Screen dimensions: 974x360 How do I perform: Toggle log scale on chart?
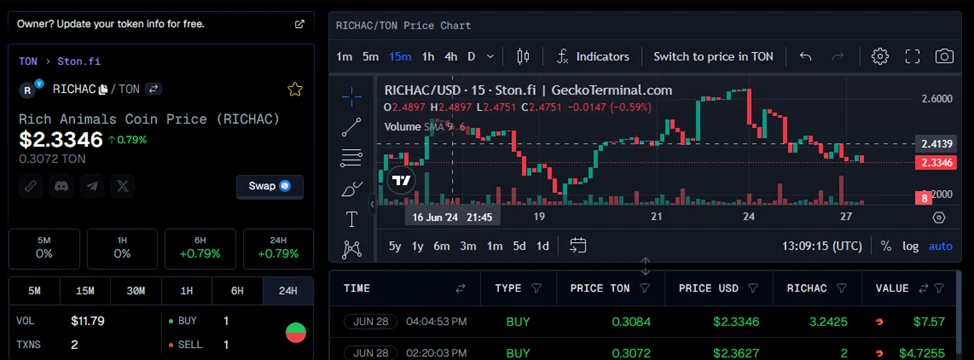click(x=910, y=246)
